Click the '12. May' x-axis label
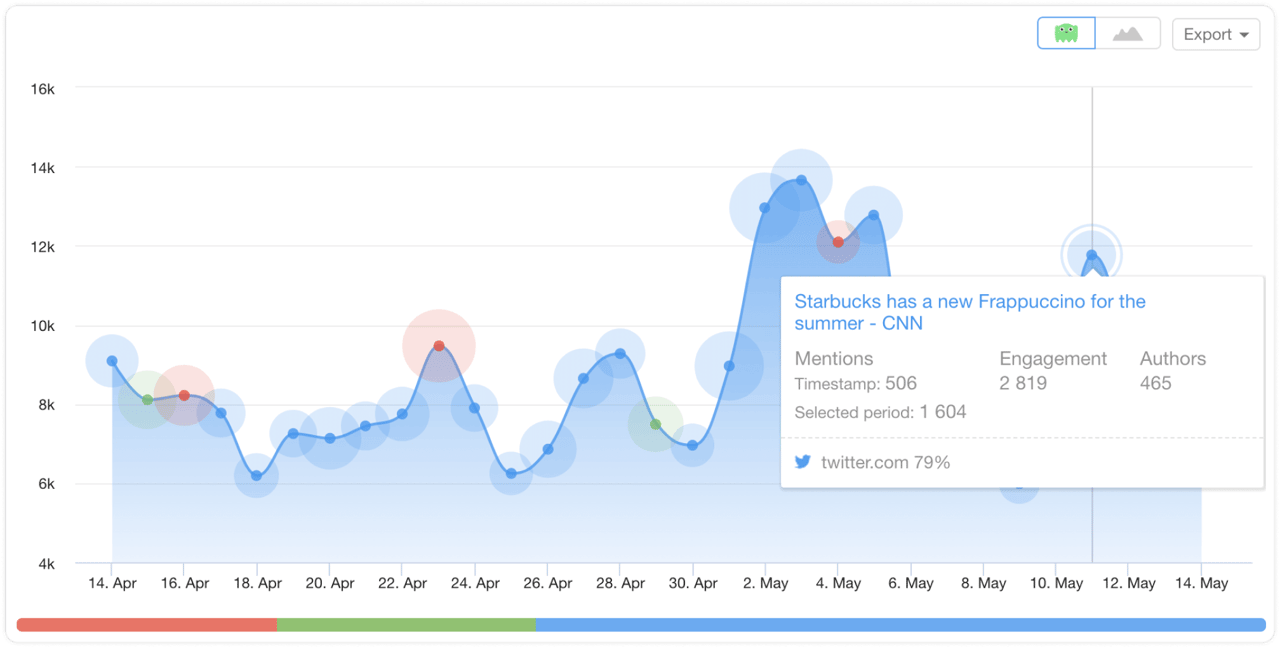 point(1128,583)
